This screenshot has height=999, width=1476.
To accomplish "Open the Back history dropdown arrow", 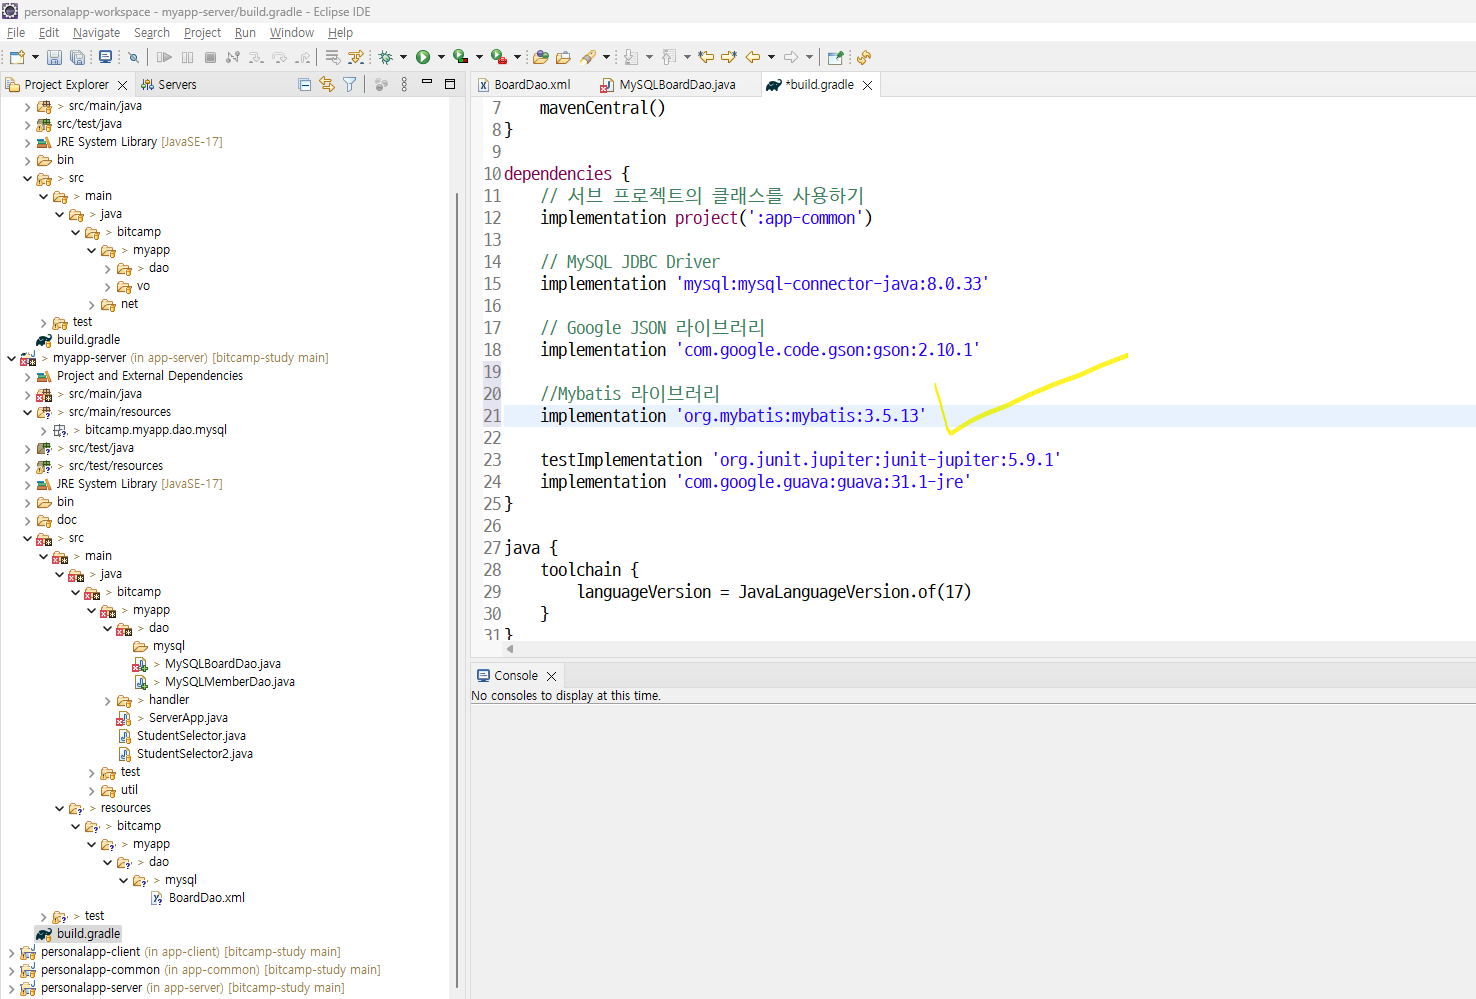I will [771, 57].
